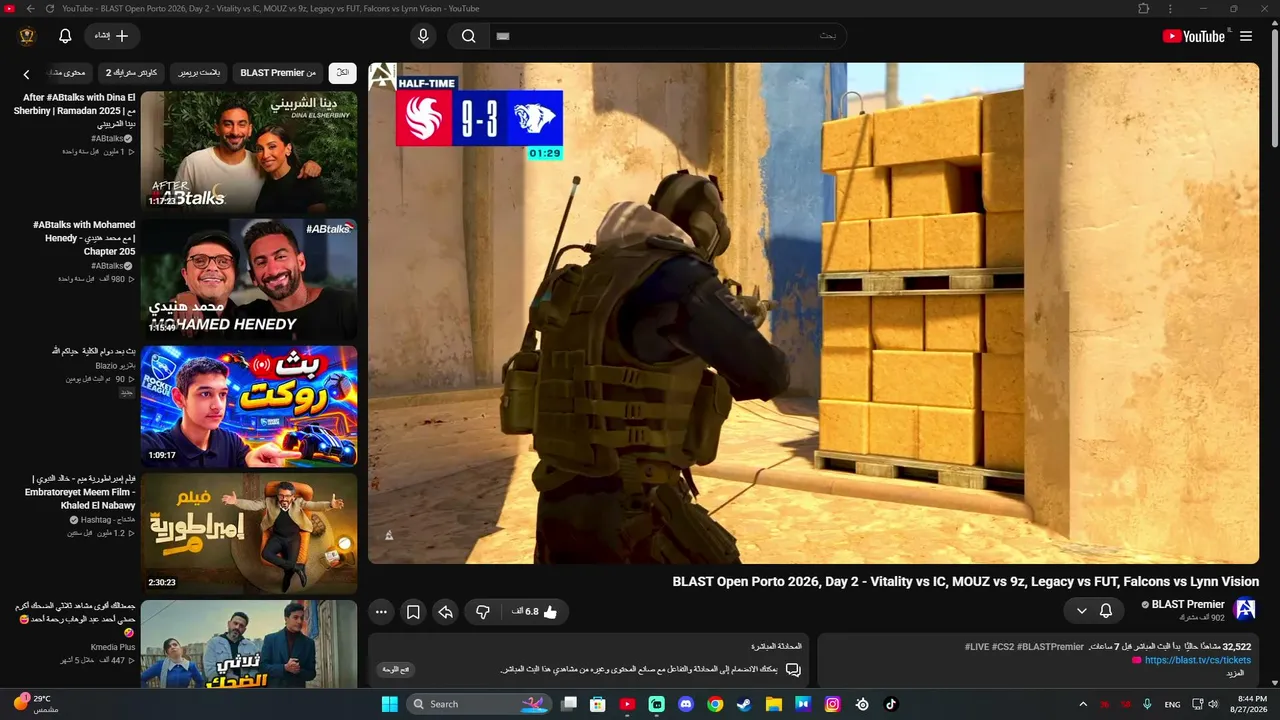Open 'Embratoreyet Meem Film - Khaled El Nabawy' title
Viewport: 1280px width, 720px height.
80,492
